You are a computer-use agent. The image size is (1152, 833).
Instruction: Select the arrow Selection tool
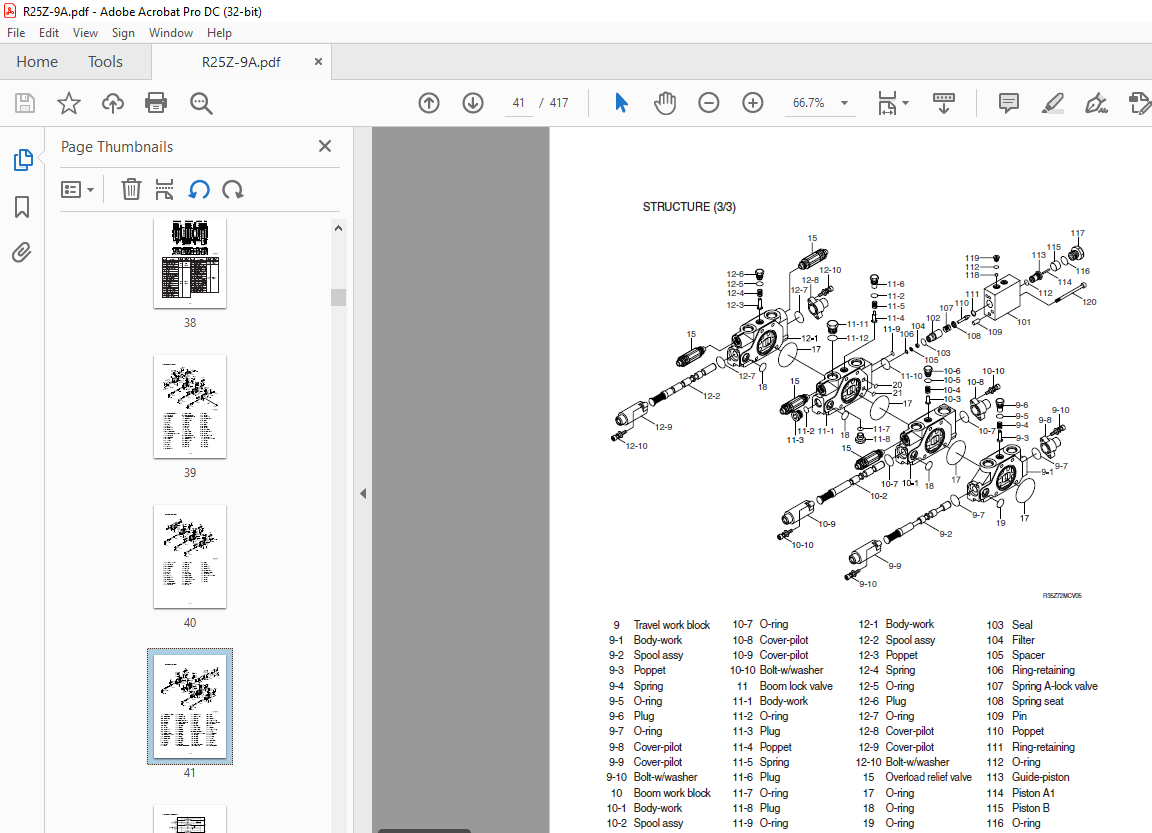click(621, 103)
